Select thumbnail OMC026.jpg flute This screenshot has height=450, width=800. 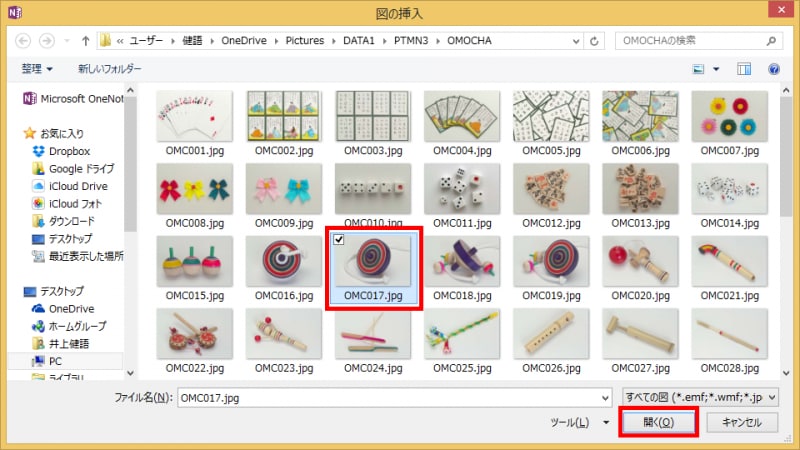(551, 334)
